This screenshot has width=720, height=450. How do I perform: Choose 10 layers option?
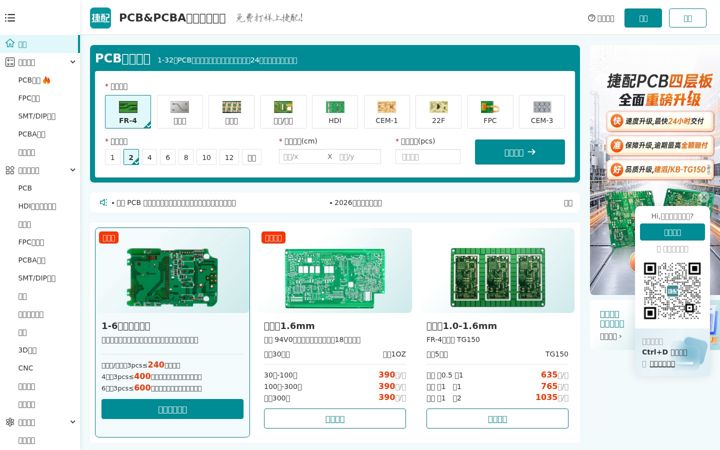207,157
